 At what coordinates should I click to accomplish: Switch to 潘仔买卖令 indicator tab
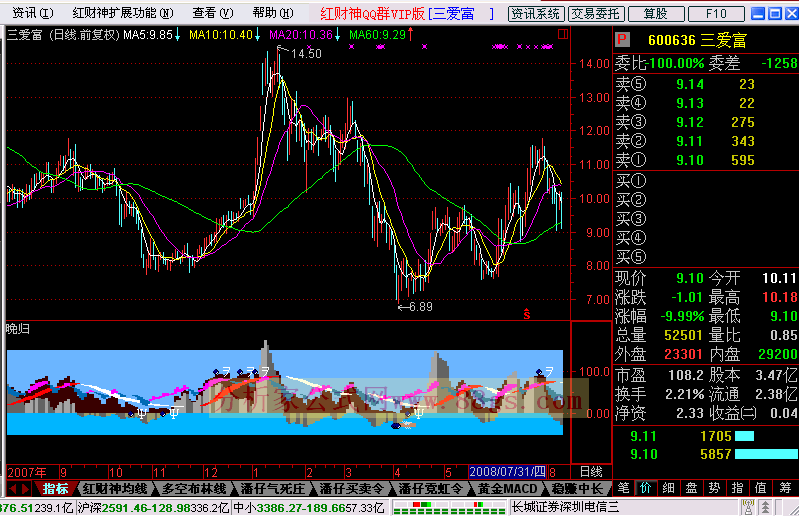pyautogui.click(x=351, y=489)
